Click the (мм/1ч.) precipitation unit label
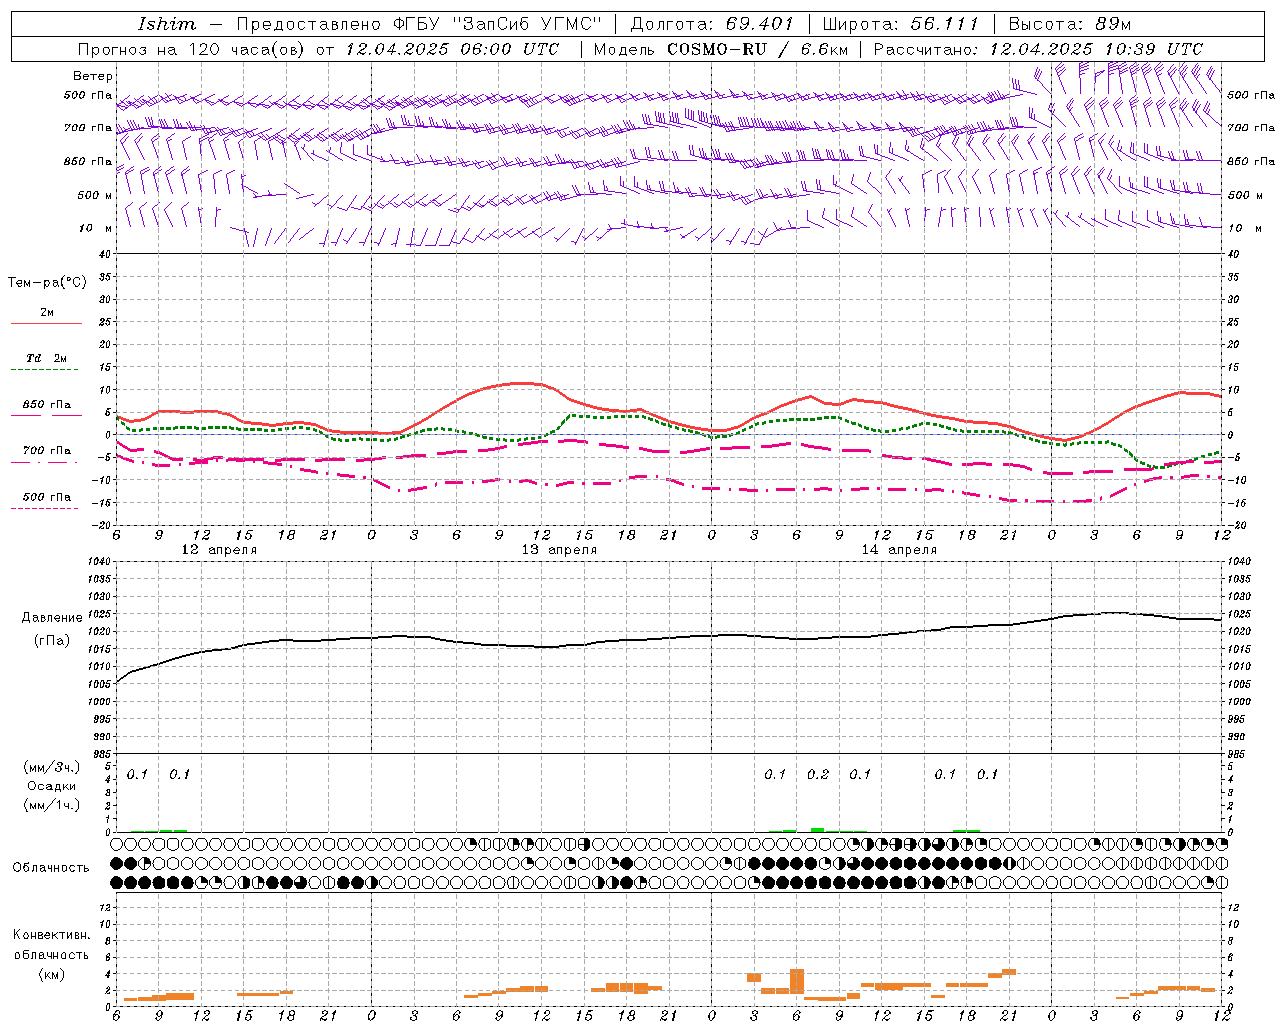 pyautogui.click(x=52, y=805)
